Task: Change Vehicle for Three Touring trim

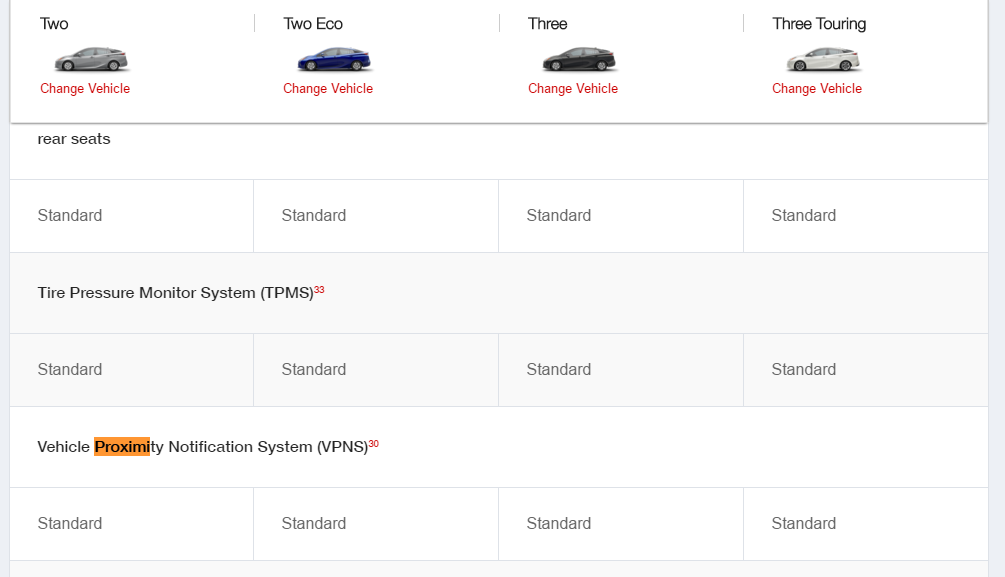Action: click(817, 88)
